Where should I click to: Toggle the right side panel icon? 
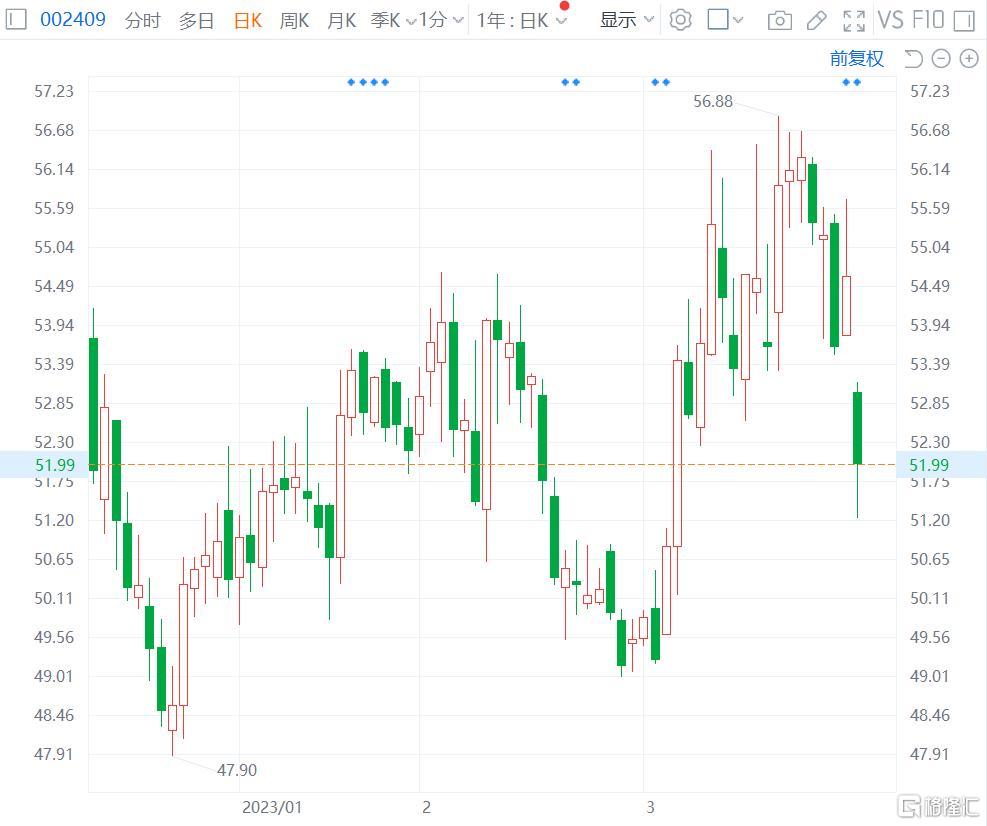pyautogui.click(x=964, y=21)
